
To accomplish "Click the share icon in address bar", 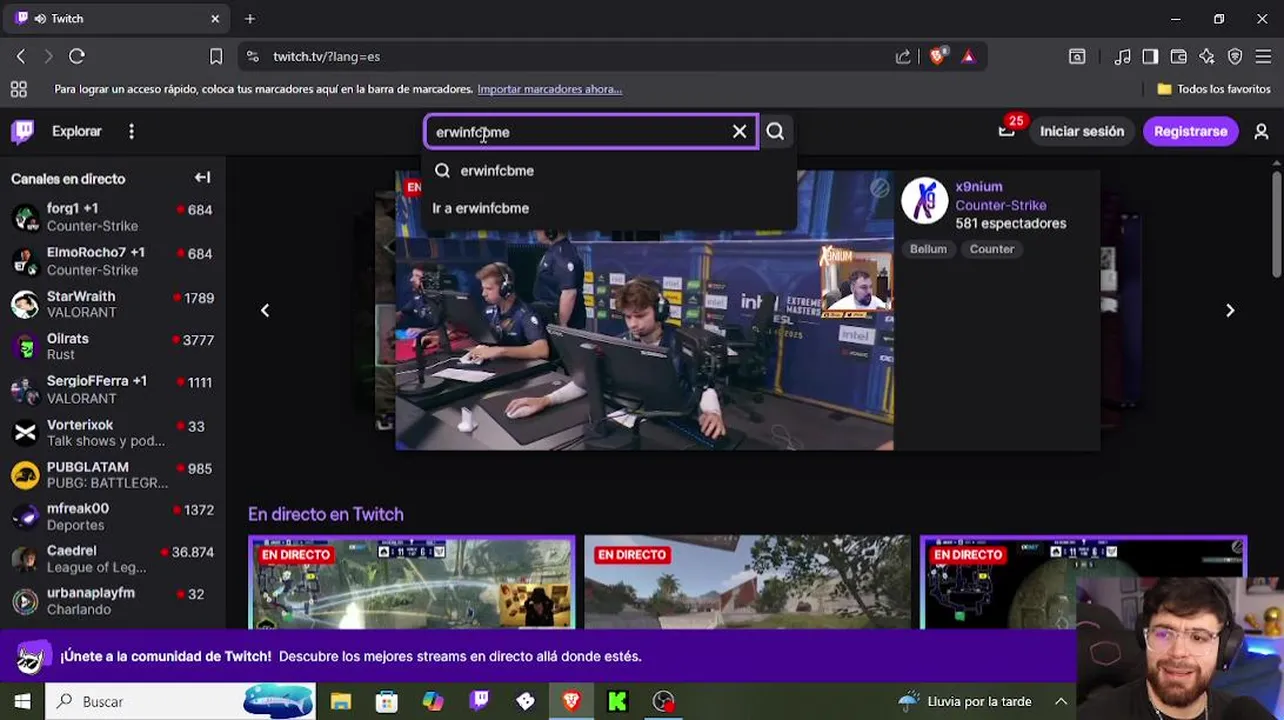I will pyautogui.click(x=903, y=56).
